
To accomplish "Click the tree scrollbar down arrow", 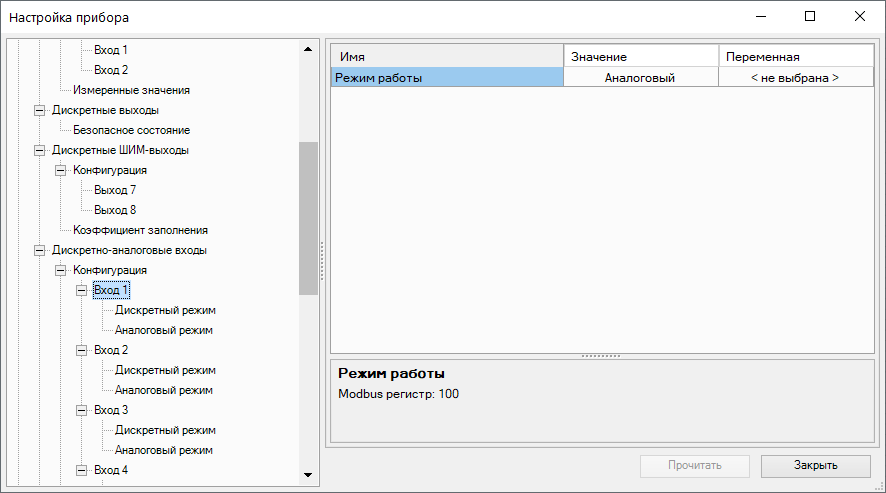I will 308,474.
